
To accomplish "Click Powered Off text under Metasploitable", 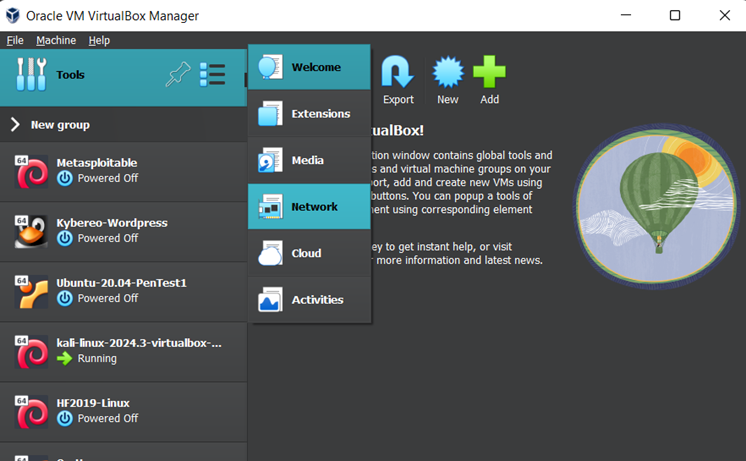I will click(x=108, y=178).
